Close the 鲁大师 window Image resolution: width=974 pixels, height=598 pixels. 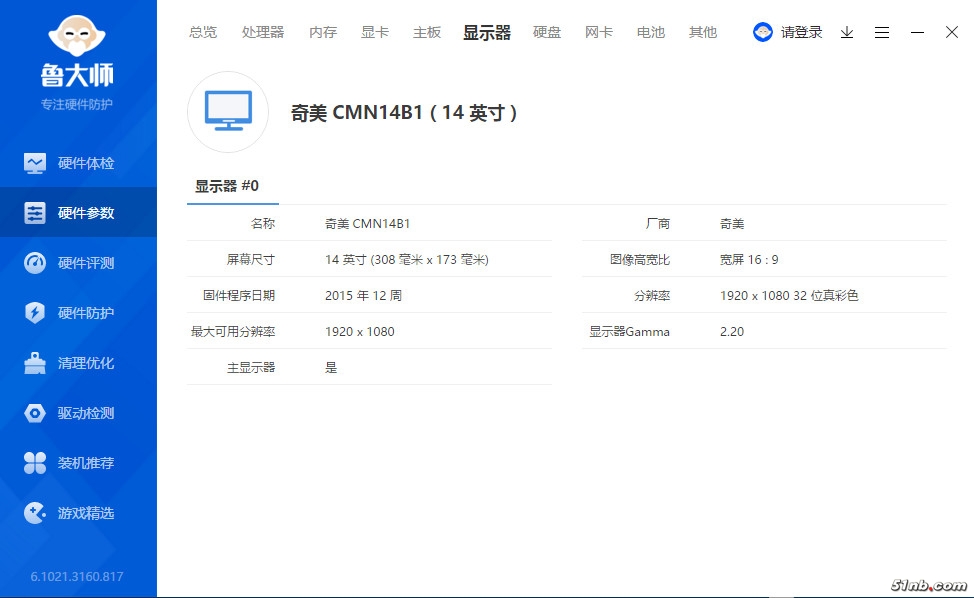[x=952, y=32]
